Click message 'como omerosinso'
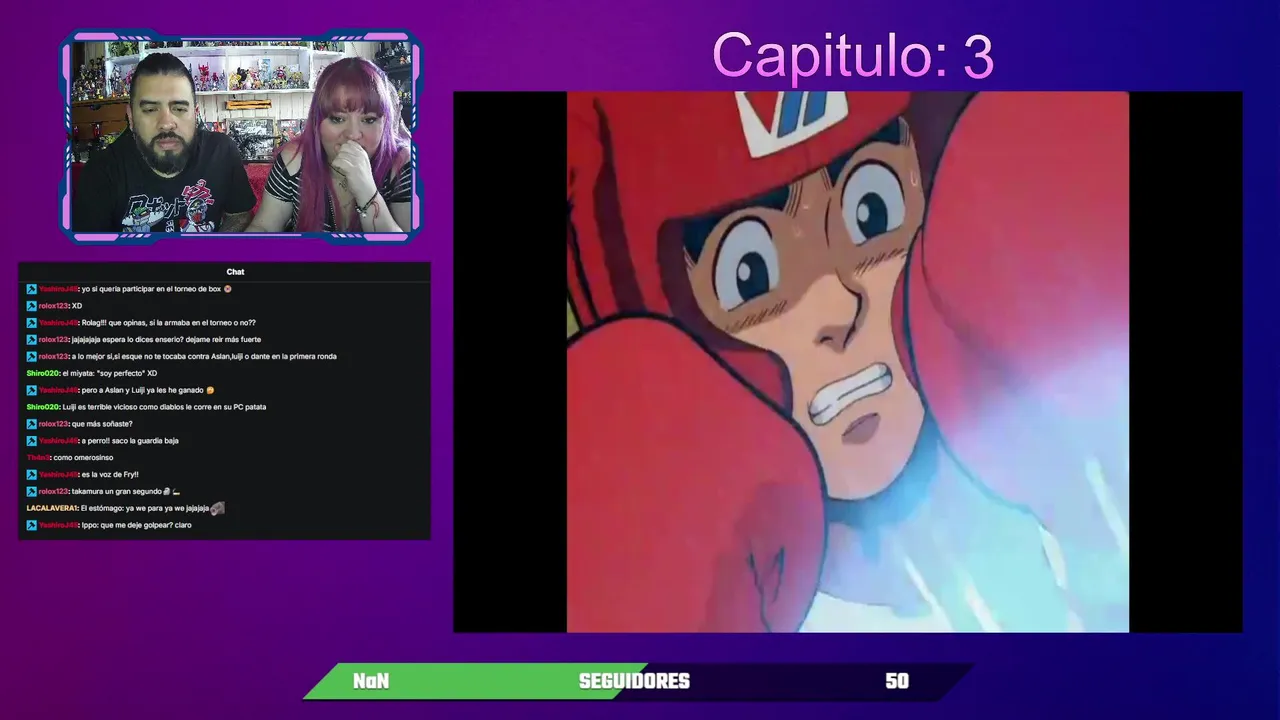The width and height of the screenshot is (1280, 720). [83, 458]
